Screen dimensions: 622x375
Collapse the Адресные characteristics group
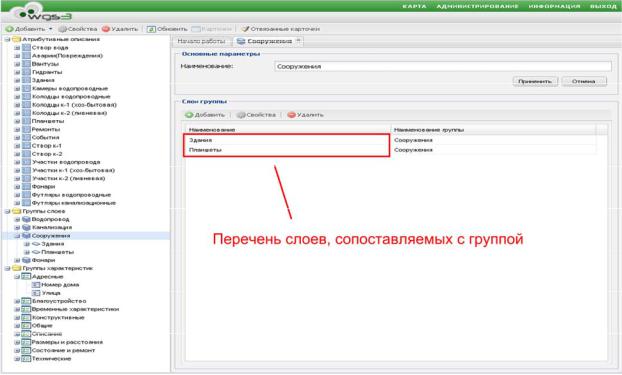click(17, 277)
